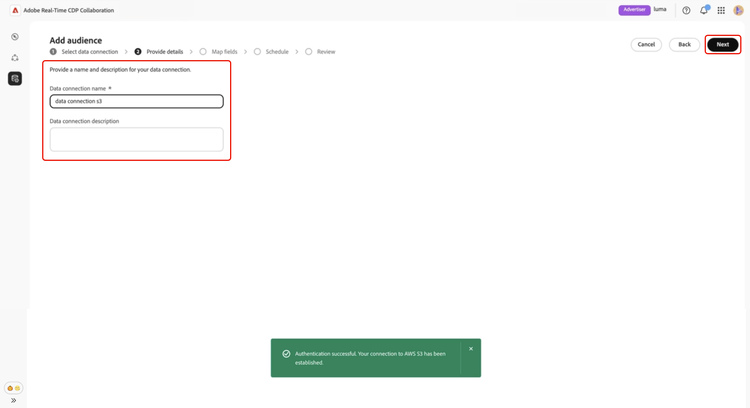Click the 'Provide a name and description' text
Image resolution: width=750 pixels, height=408 pixels.
click(x=120, y=70)
